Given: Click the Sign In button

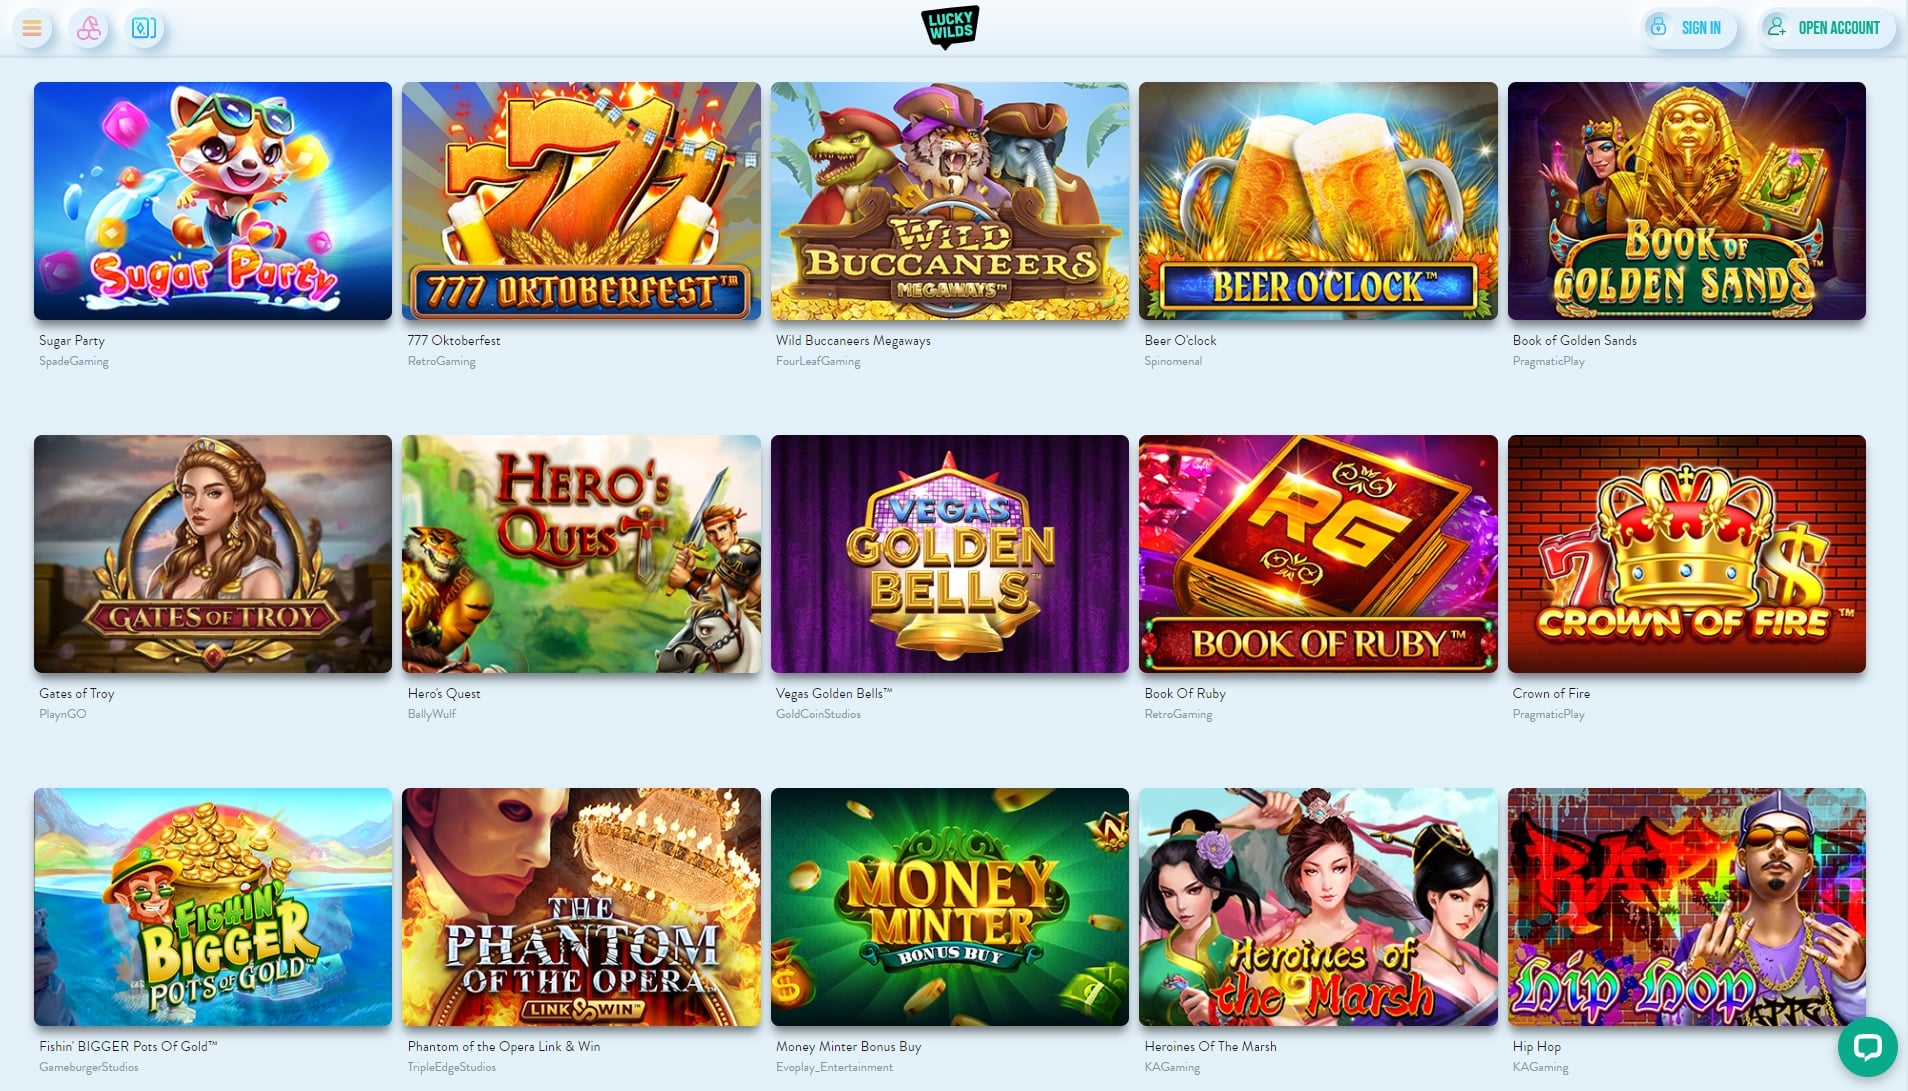Looking at the screenshot, I should 1688,28.
